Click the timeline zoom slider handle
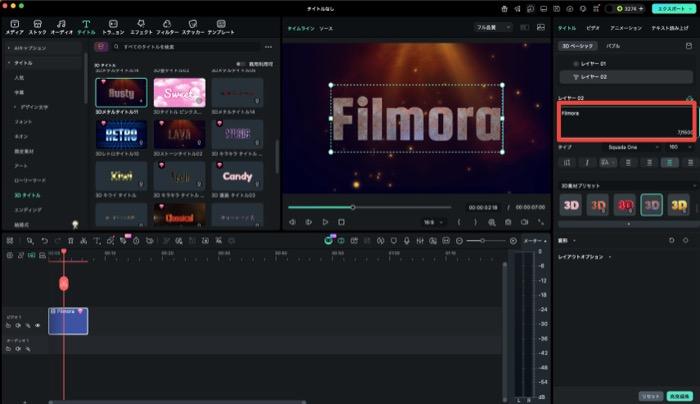The width and height of the screenshot is (700, 404). (x=482, y=241)
